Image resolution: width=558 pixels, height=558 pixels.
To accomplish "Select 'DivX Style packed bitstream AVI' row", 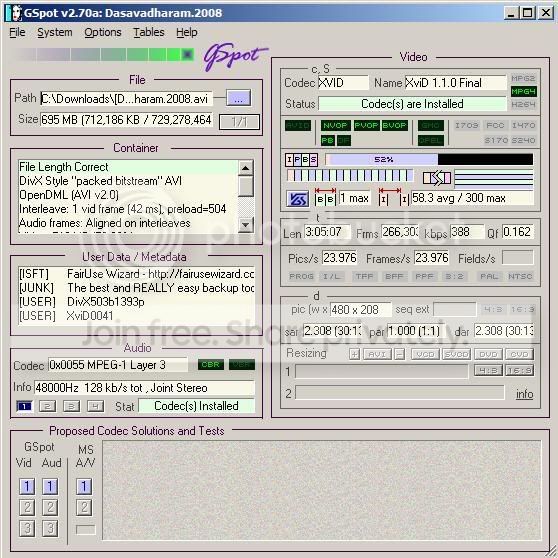I will pyautogui.click(x=128, y=181).
